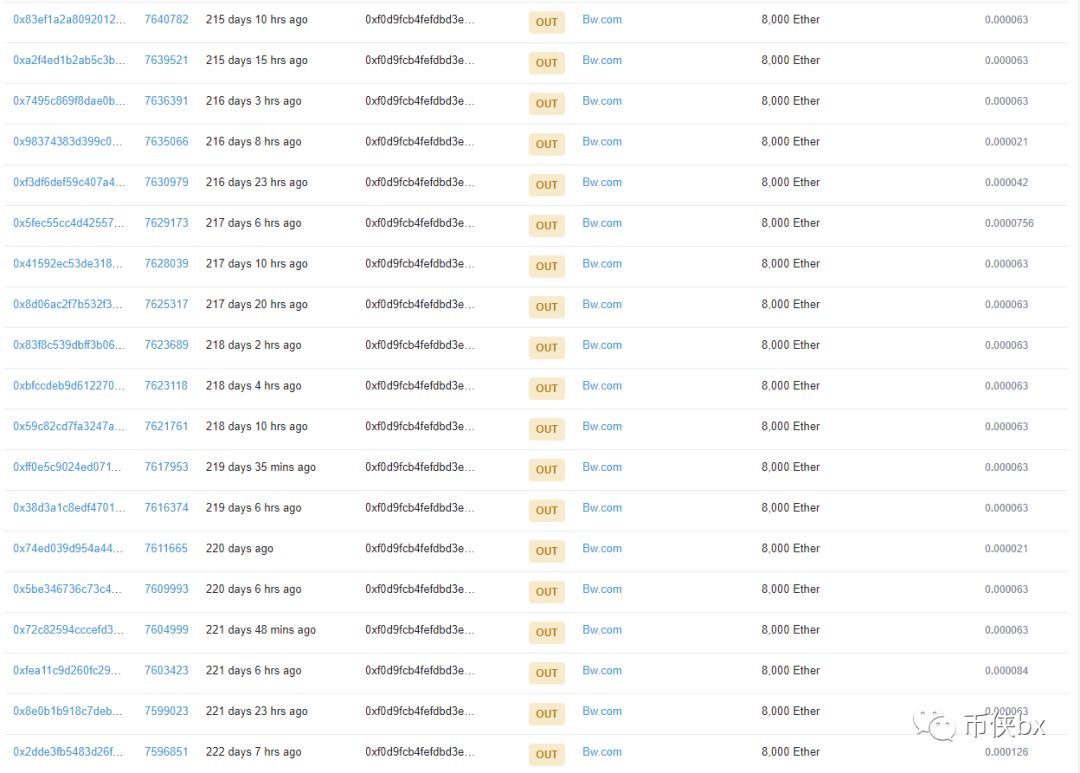
Task: Open transaction hash 0xa2f4ed1b2ab5c3b...
Action: [69, 60]
